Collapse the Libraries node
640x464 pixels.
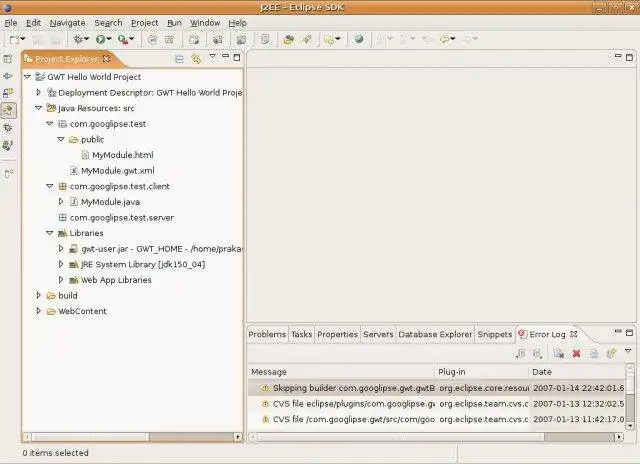click(x=50, y=233)
